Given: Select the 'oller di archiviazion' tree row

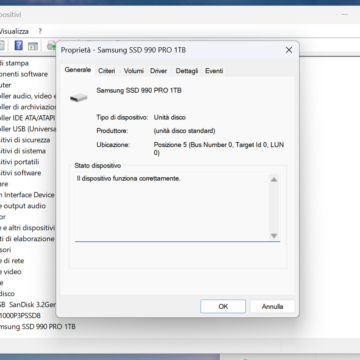Looking at the screenshot, I should (x=28, y=107).
